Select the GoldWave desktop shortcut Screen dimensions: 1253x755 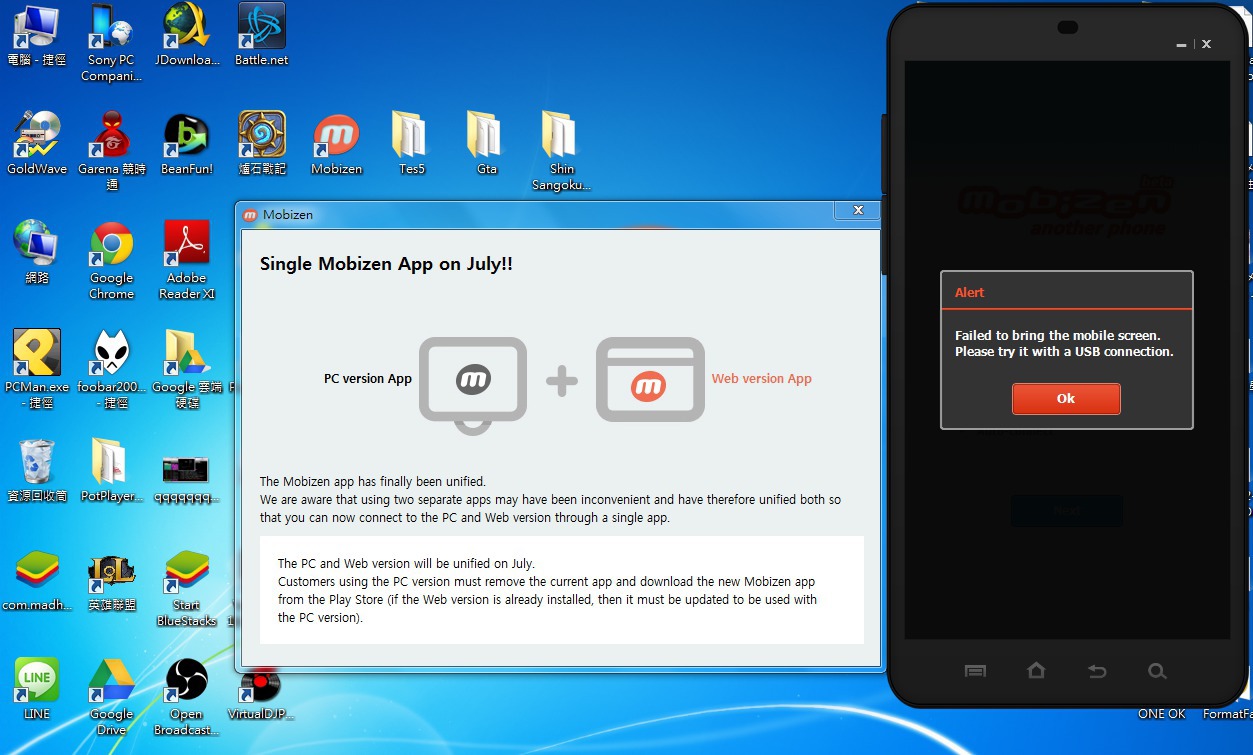tap(37, 145)
